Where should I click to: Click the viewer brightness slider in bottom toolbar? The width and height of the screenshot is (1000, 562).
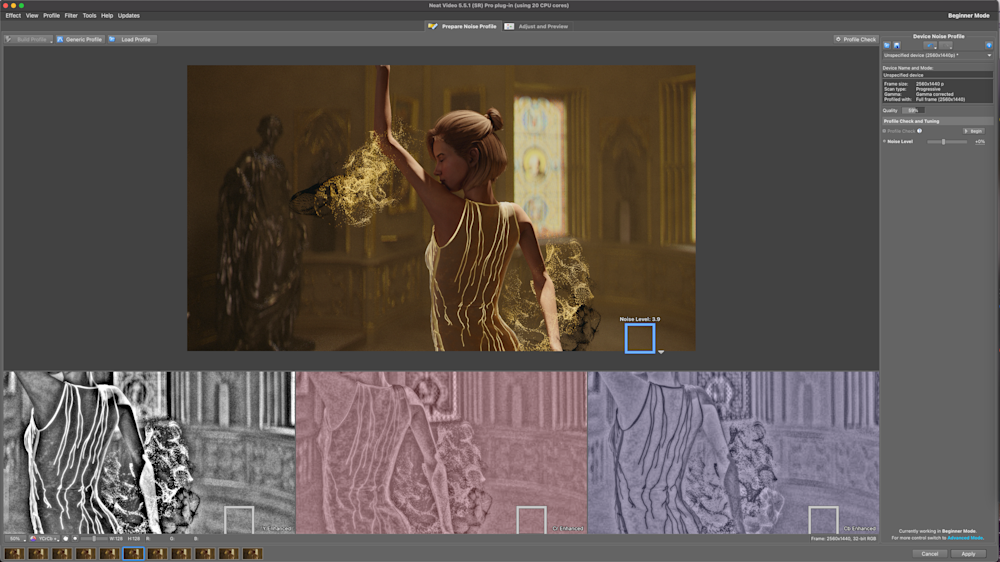tap(94, 538)
